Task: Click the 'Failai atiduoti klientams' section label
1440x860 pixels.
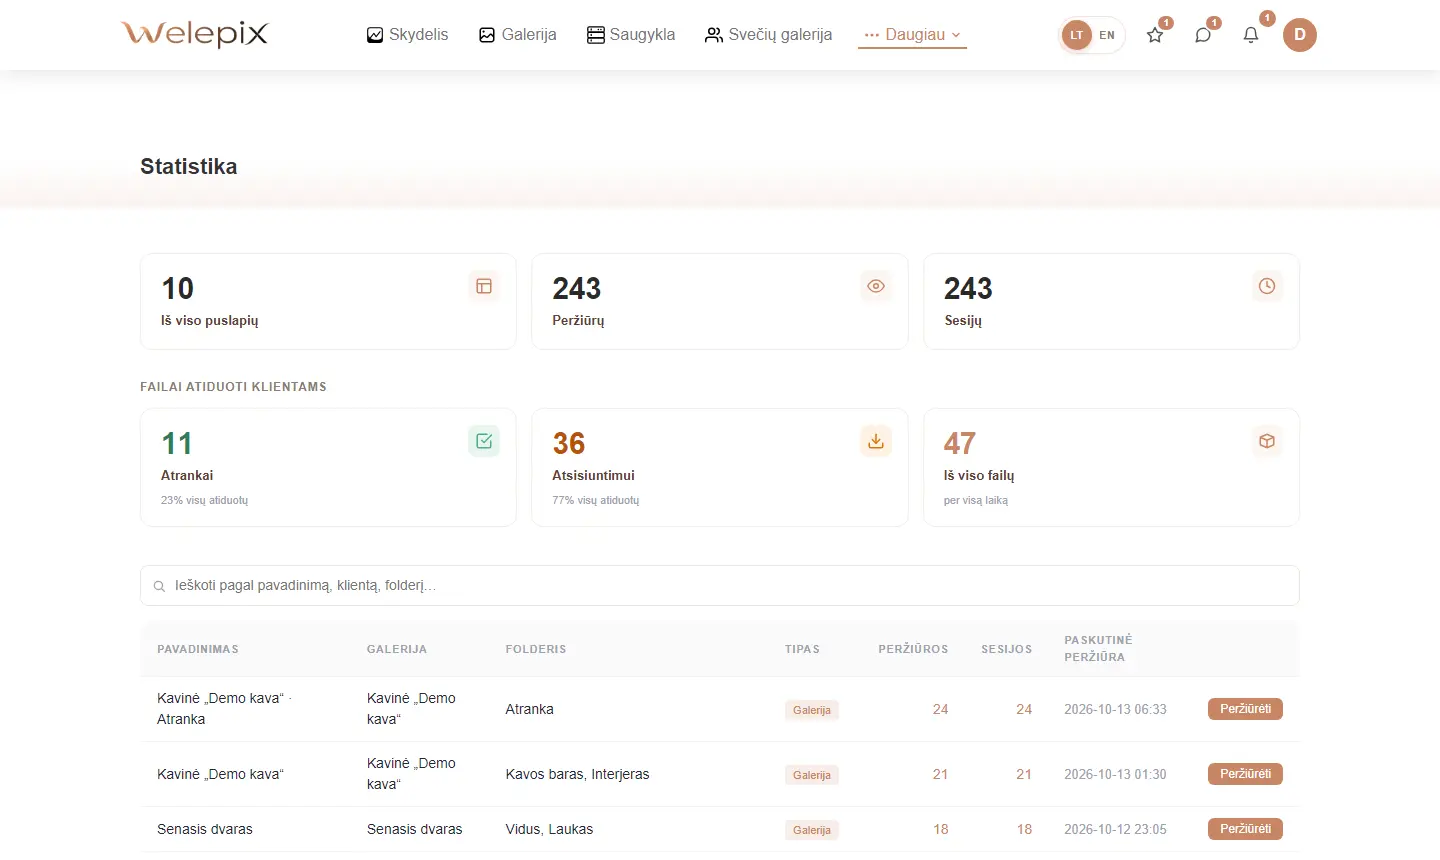Action: click(x=233, y=387)
